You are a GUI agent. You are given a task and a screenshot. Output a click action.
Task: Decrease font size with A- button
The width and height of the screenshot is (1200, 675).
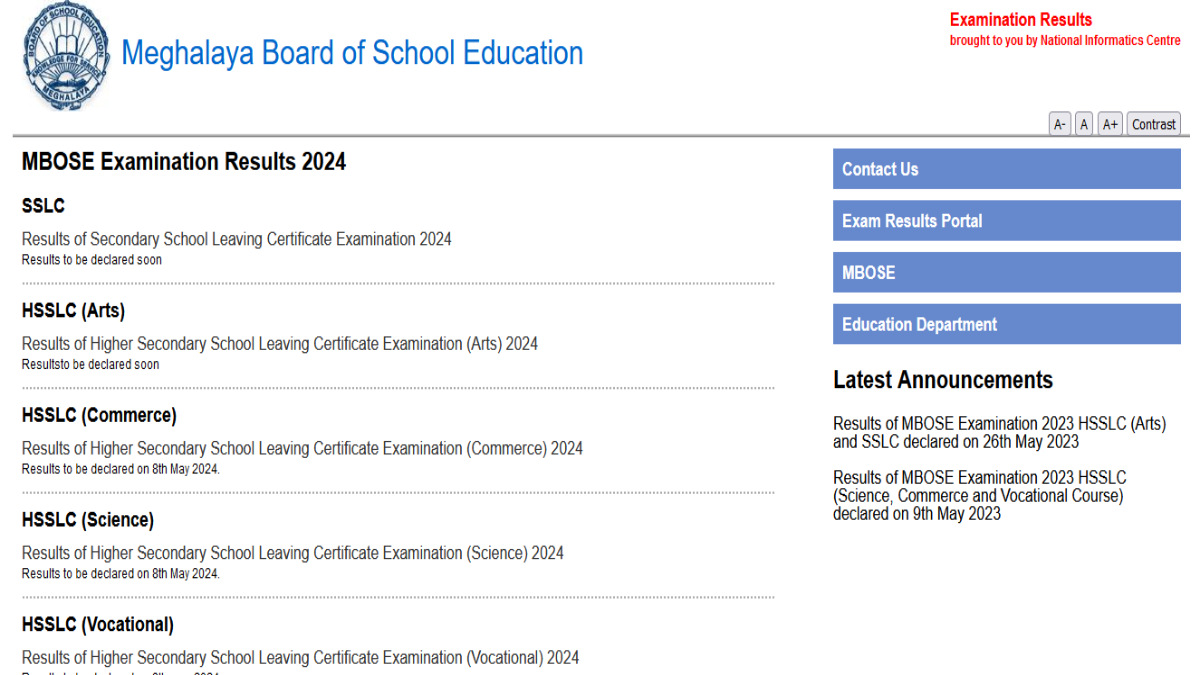point(1059,124)
